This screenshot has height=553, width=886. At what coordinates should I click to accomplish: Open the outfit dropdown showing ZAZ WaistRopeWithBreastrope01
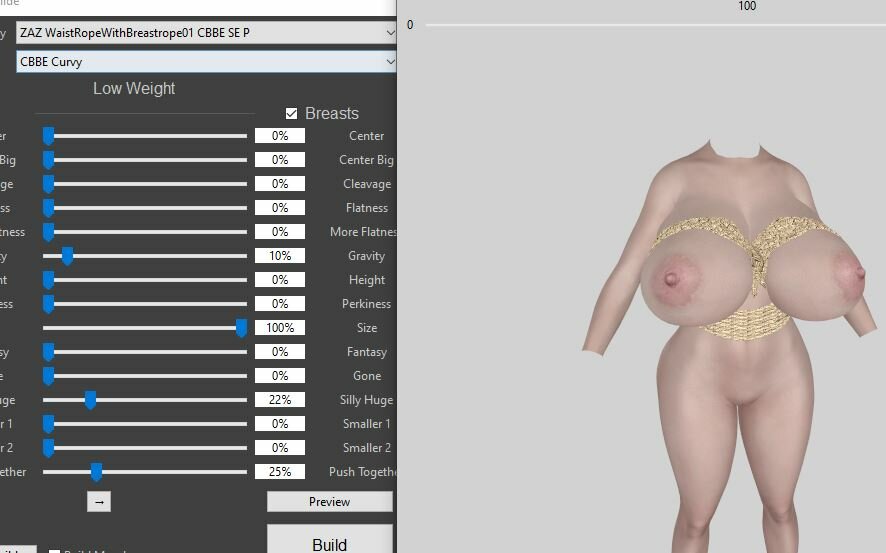coord(206,33)
